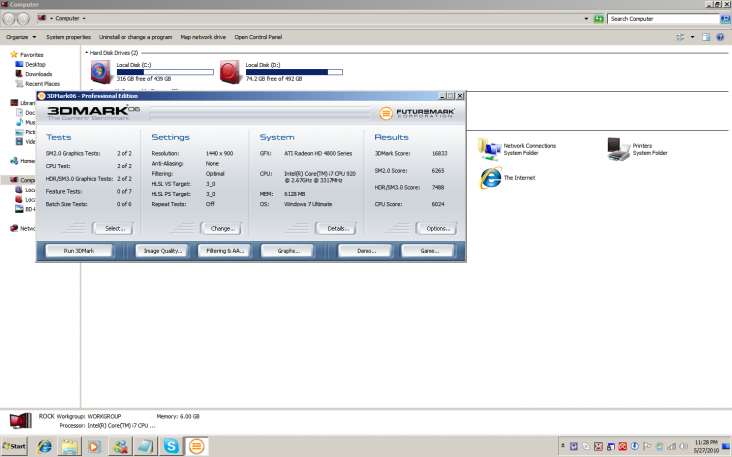This screenshot has width=732, height=457.
Task: Open the Music library
Action: click(x=26, y=122)
